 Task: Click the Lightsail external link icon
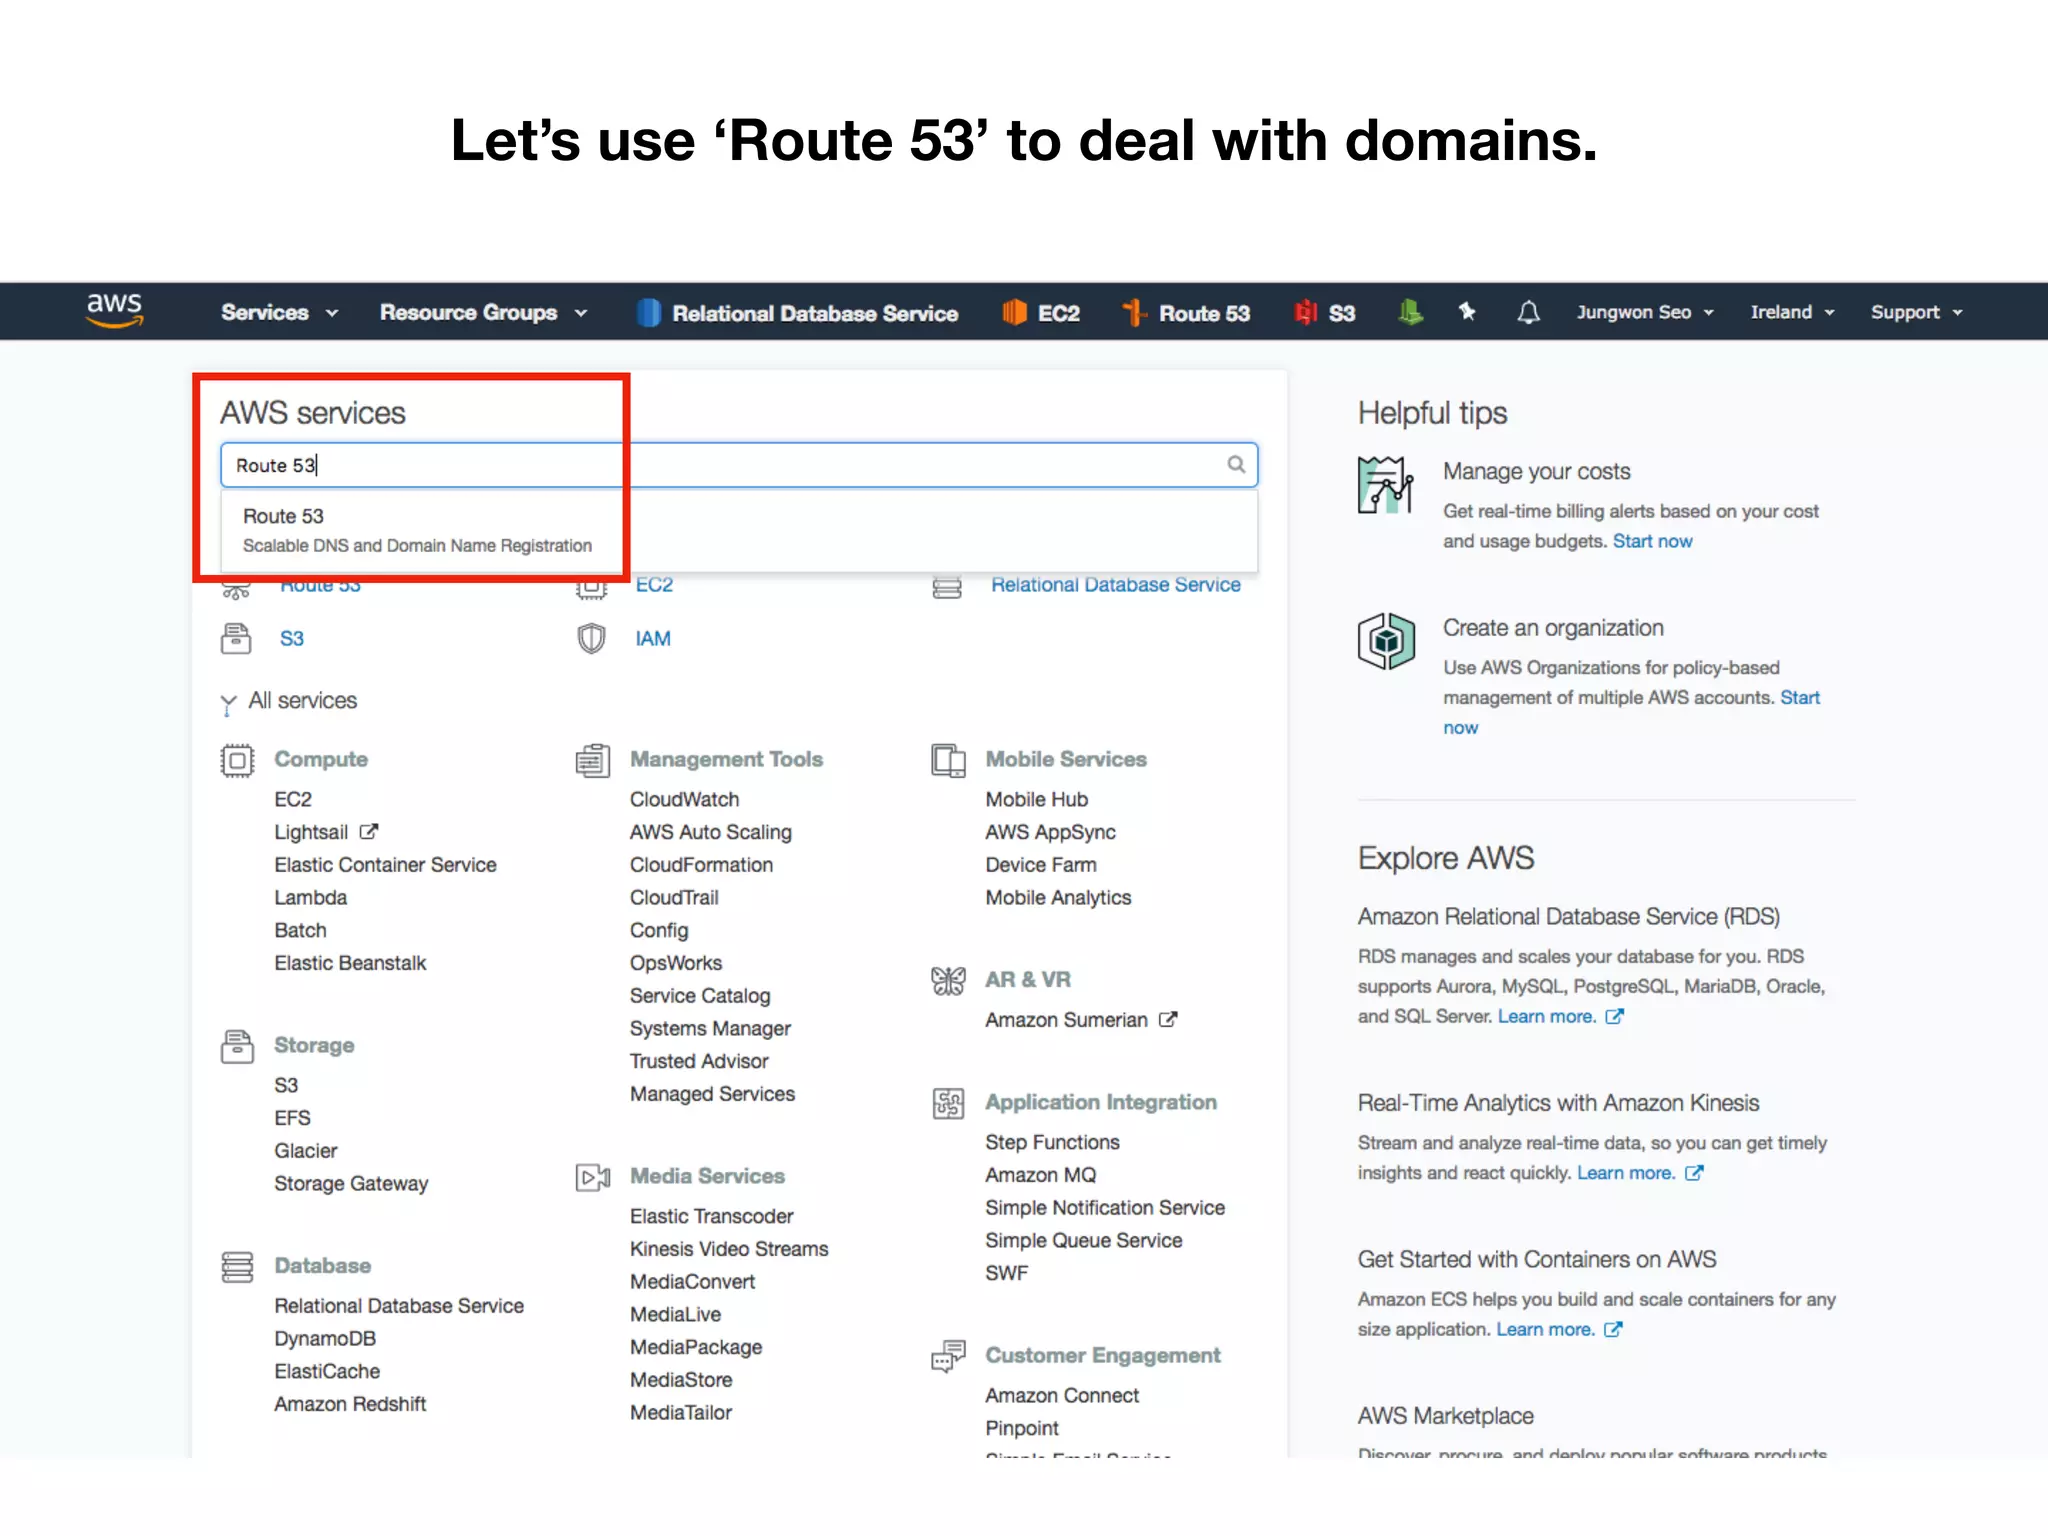pyautogui.click(x=369, y=831)
